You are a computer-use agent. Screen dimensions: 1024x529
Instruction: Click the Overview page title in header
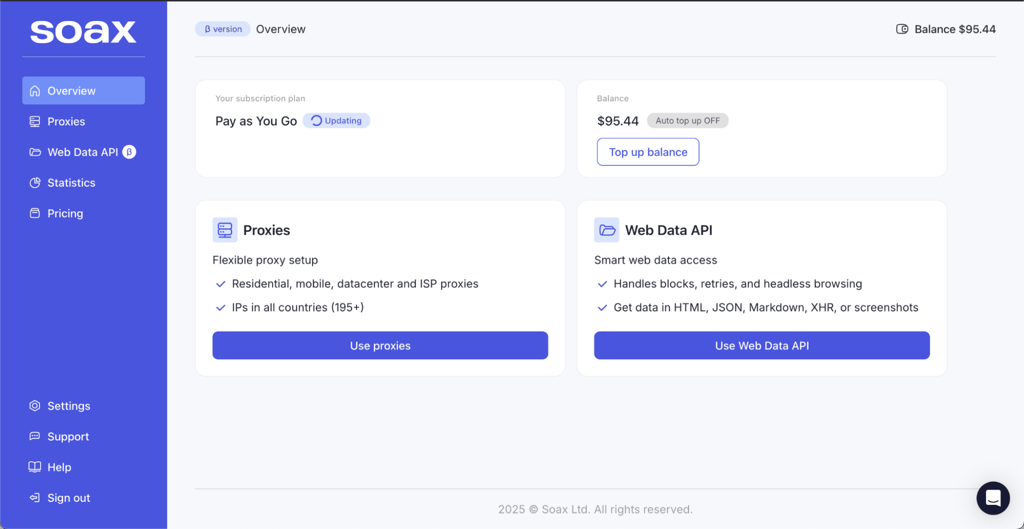click(x=281, y=29)
